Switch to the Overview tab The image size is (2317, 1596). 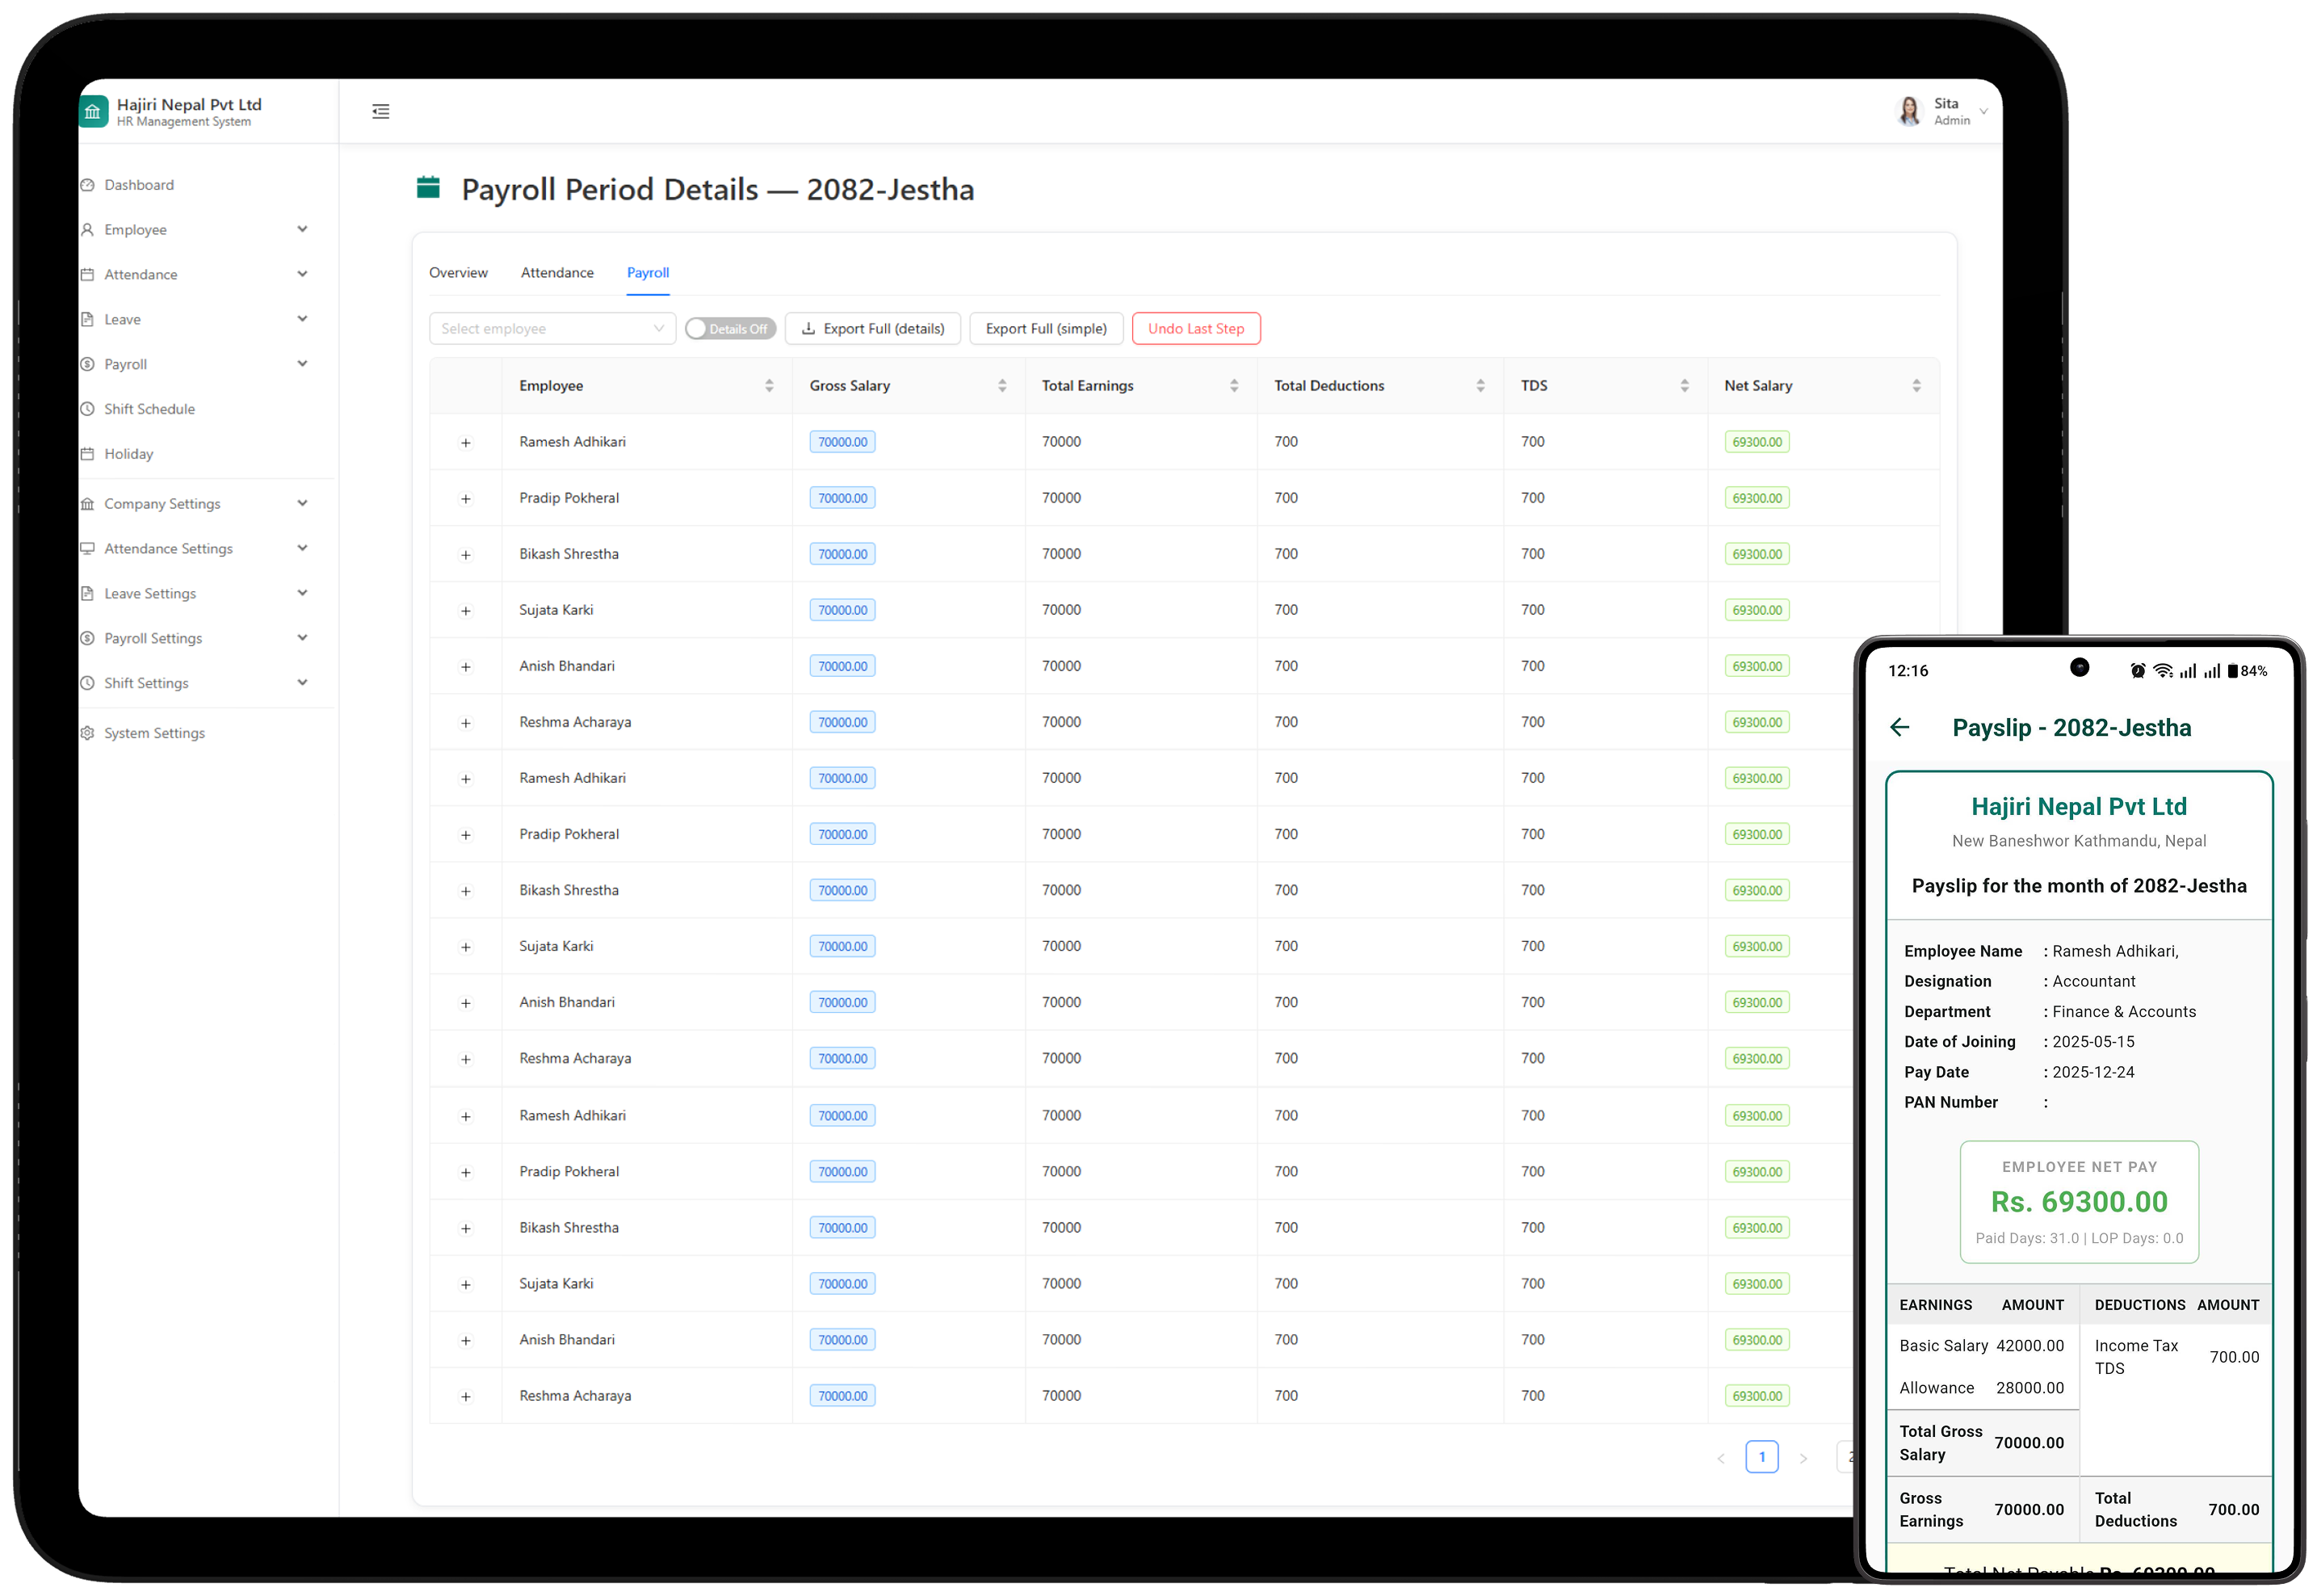pos(458,273)
